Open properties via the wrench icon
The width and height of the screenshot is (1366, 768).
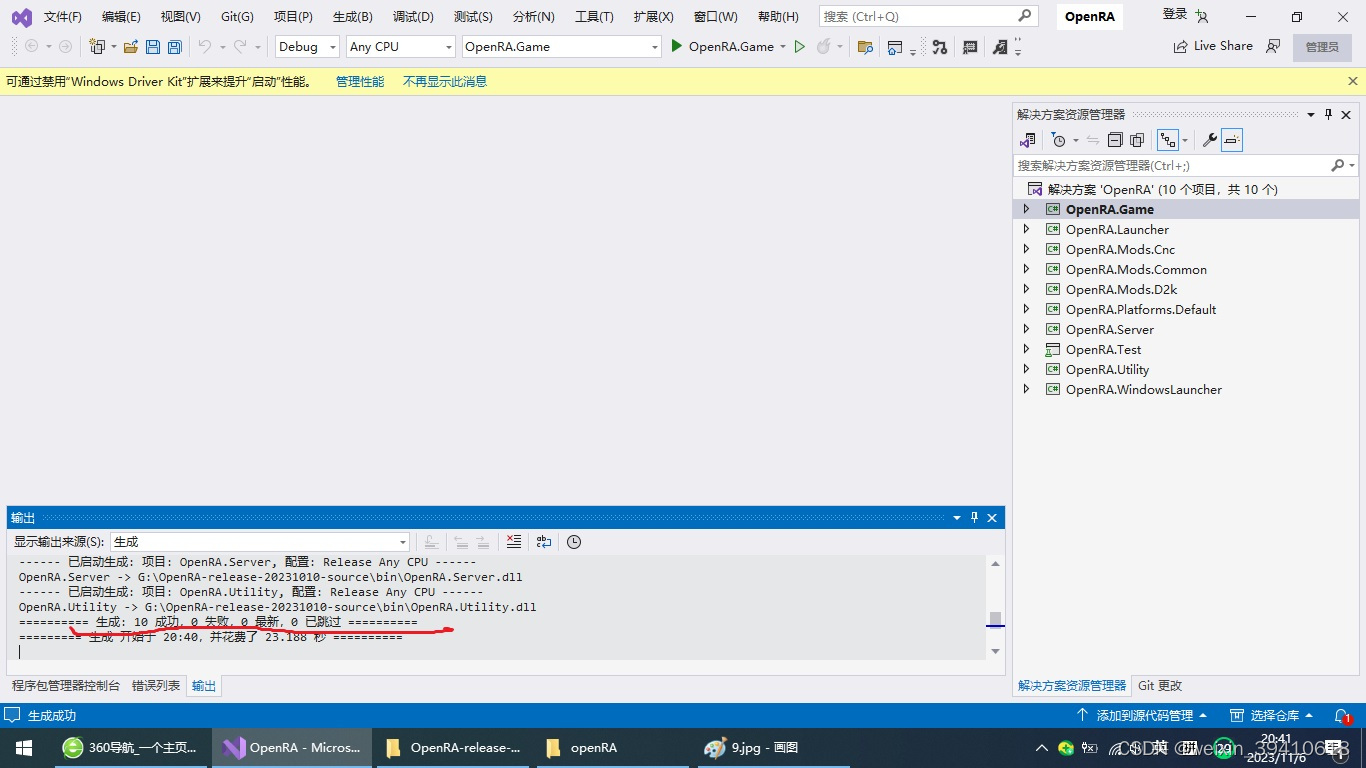[x=1209, y=140]
